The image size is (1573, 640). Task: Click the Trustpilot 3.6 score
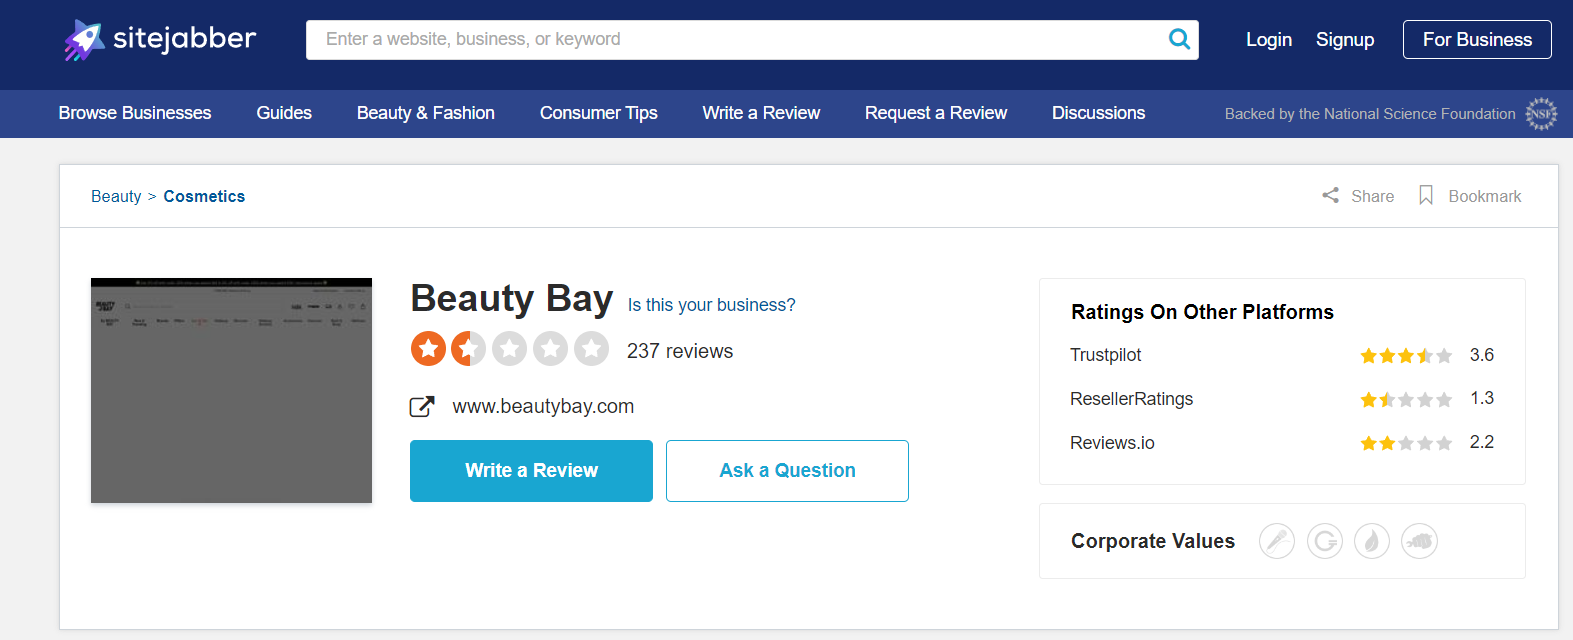point(1481,355)
